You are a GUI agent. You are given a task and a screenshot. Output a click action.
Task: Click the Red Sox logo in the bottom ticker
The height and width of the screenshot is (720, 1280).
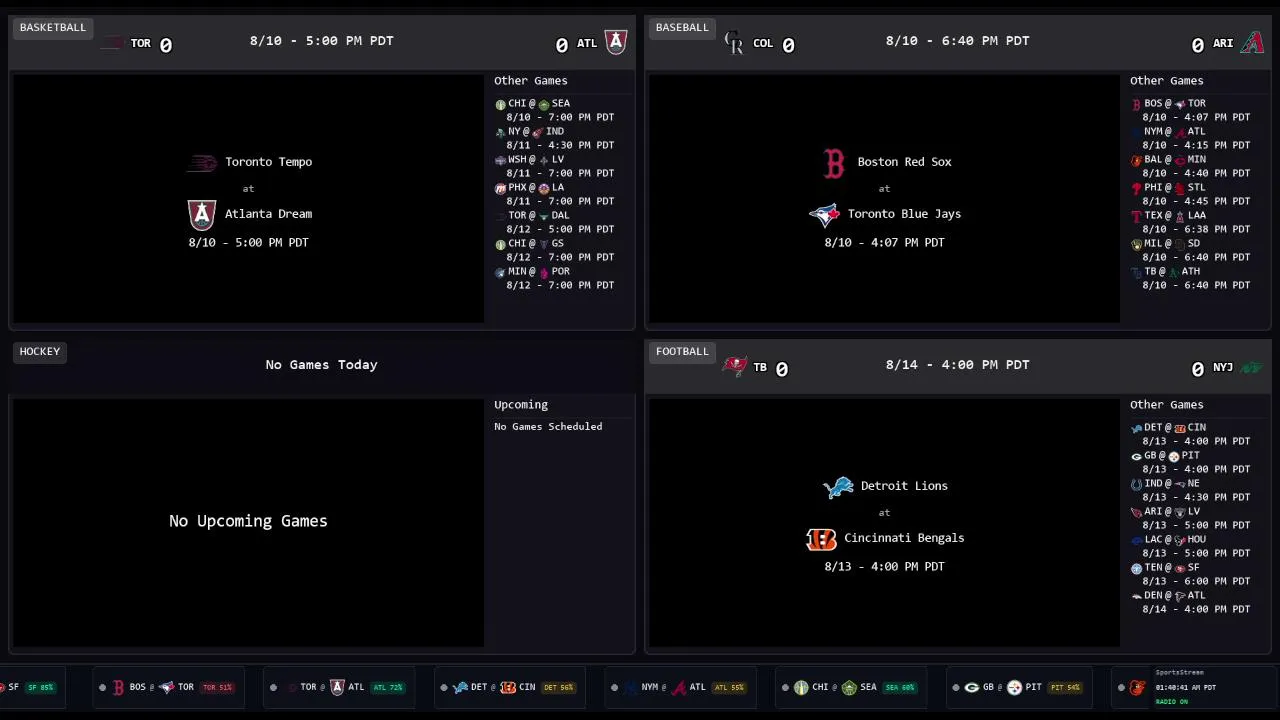click(118, 688)
